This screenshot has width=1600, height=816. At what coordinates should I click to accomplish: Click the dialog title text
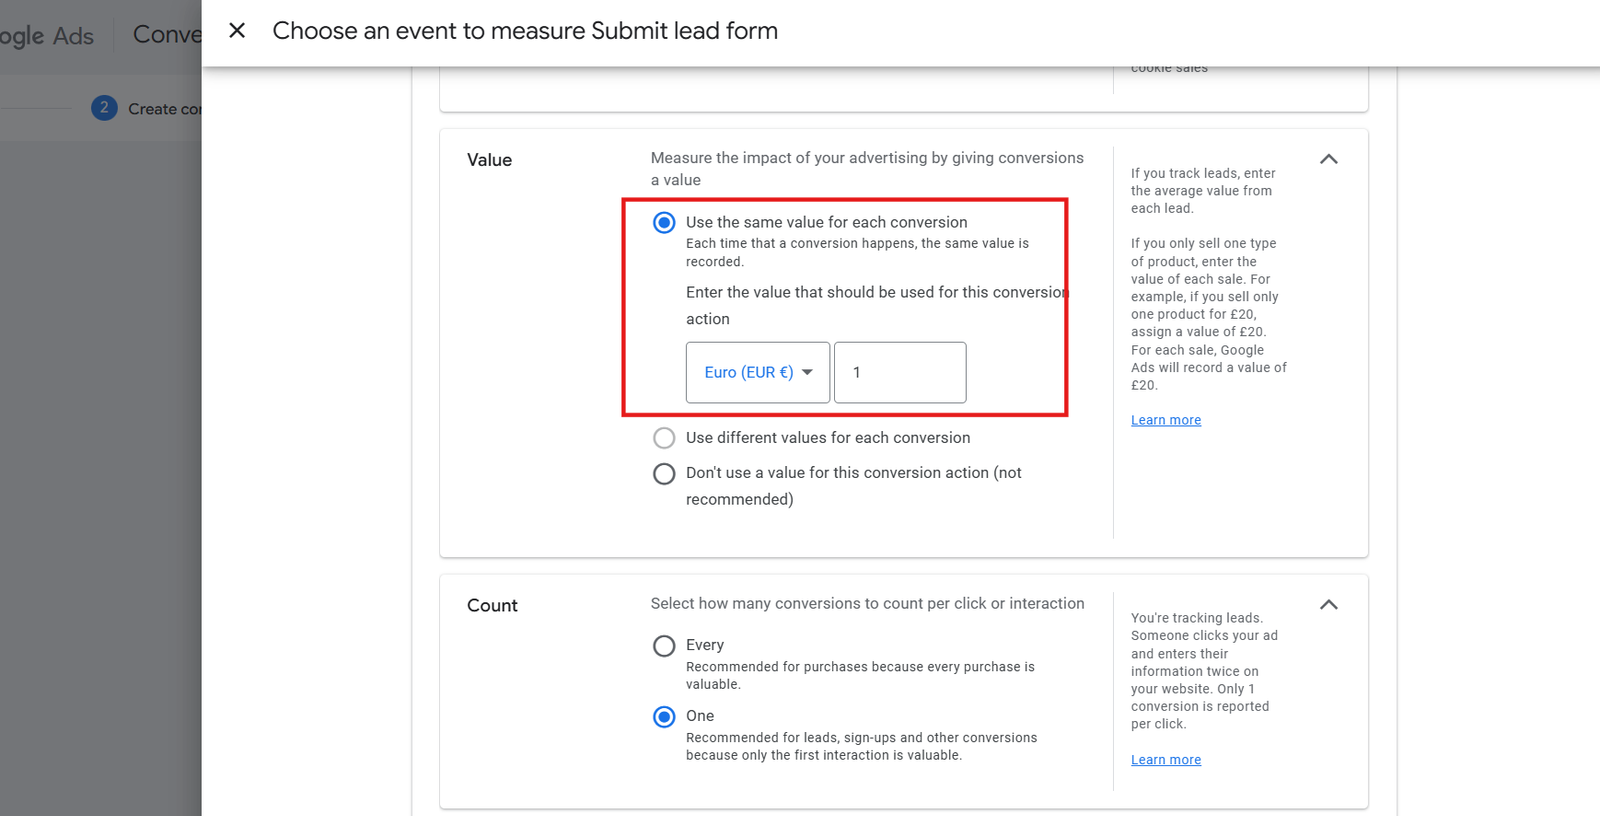pyautogui.click(x=525, y=31)
